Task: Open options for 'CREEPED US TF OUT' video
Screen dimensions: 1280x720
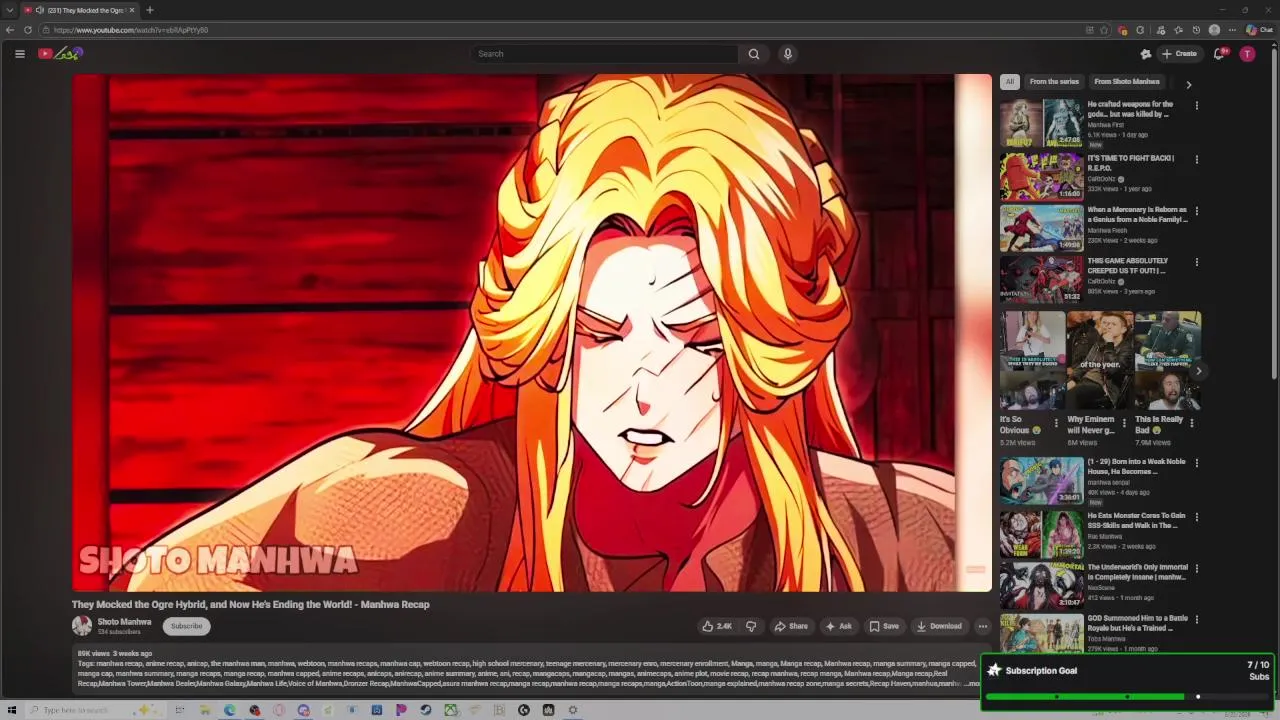Action: click(1196, 262)
